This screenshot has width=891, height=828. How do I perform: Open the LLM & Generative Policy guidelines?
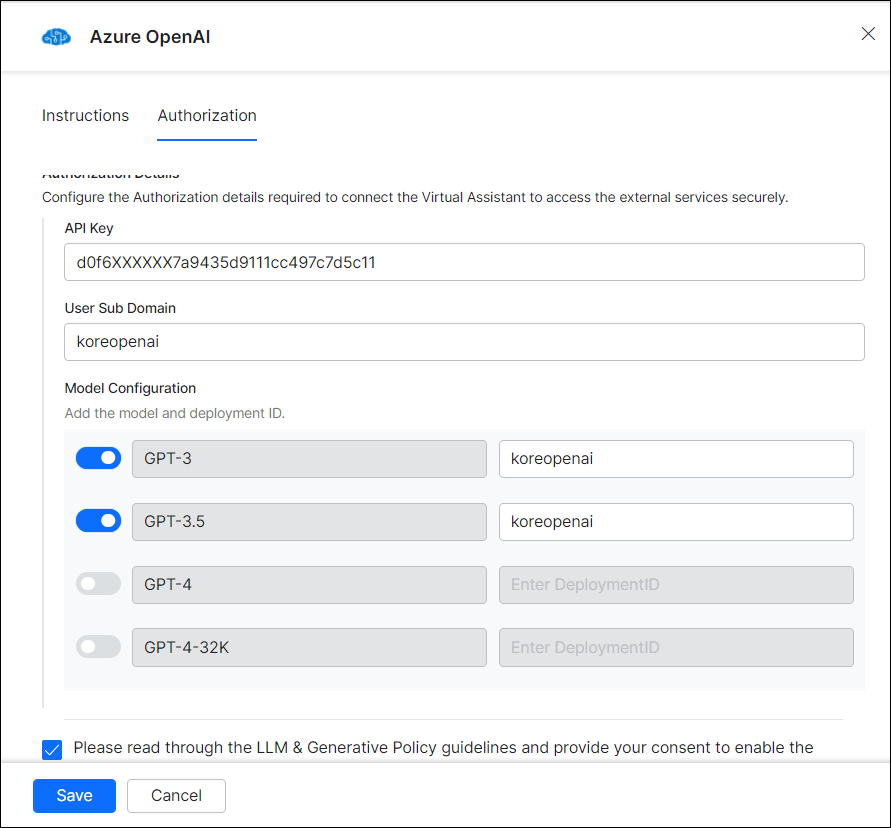click(x=362, y=747)
